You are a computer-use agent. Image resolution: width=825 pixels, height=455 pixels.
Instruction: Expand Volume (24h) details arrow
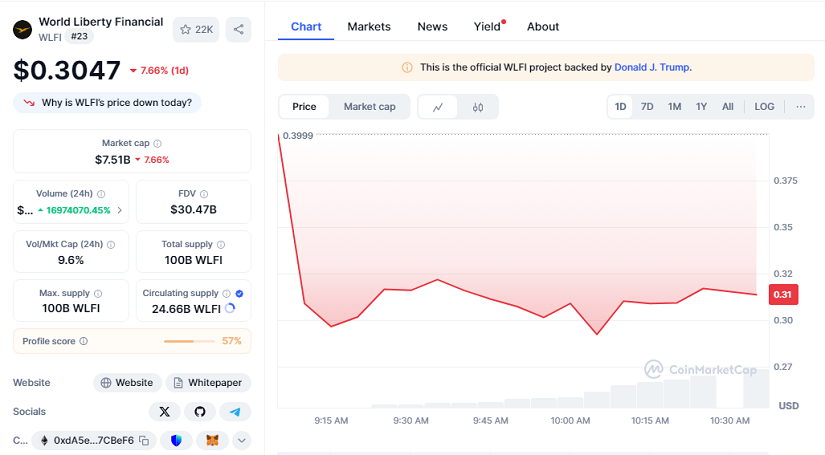pyautogui.click(x=119, y=210)
